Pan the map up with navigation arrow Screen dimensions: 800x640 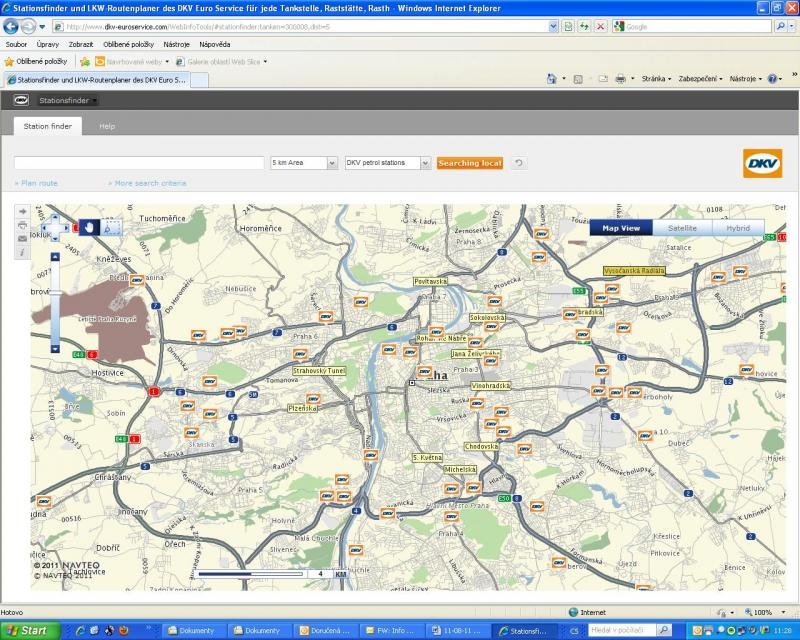[x=55, y=218]
